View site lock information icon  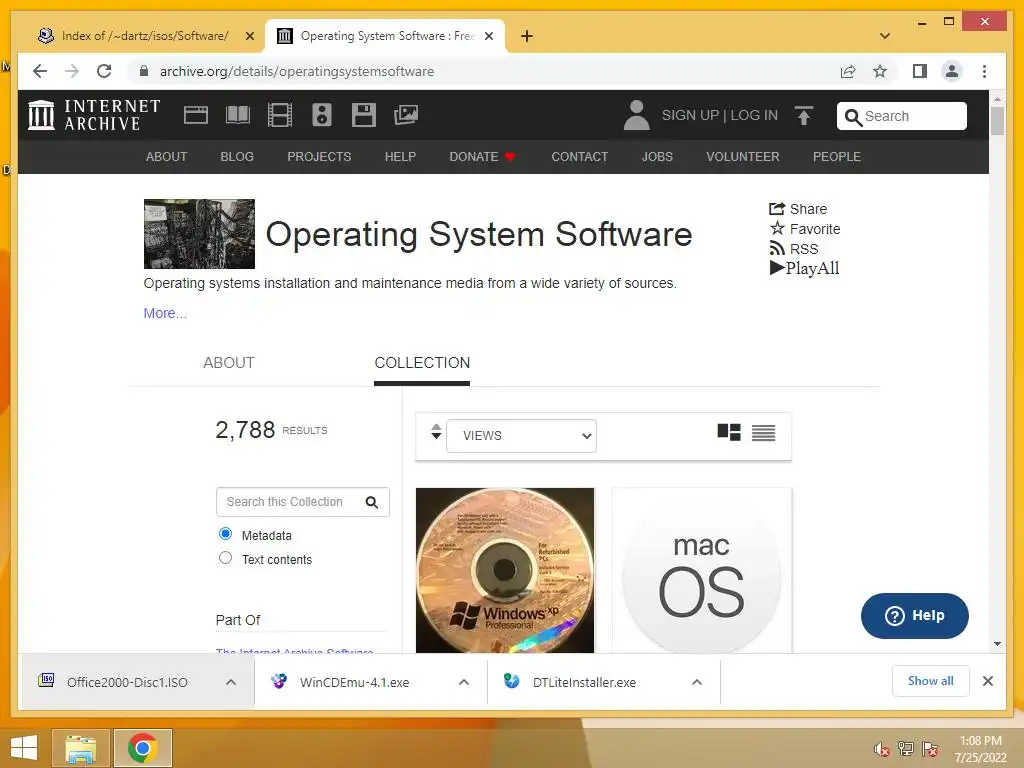pyautogui.click(x=144, y=71)
